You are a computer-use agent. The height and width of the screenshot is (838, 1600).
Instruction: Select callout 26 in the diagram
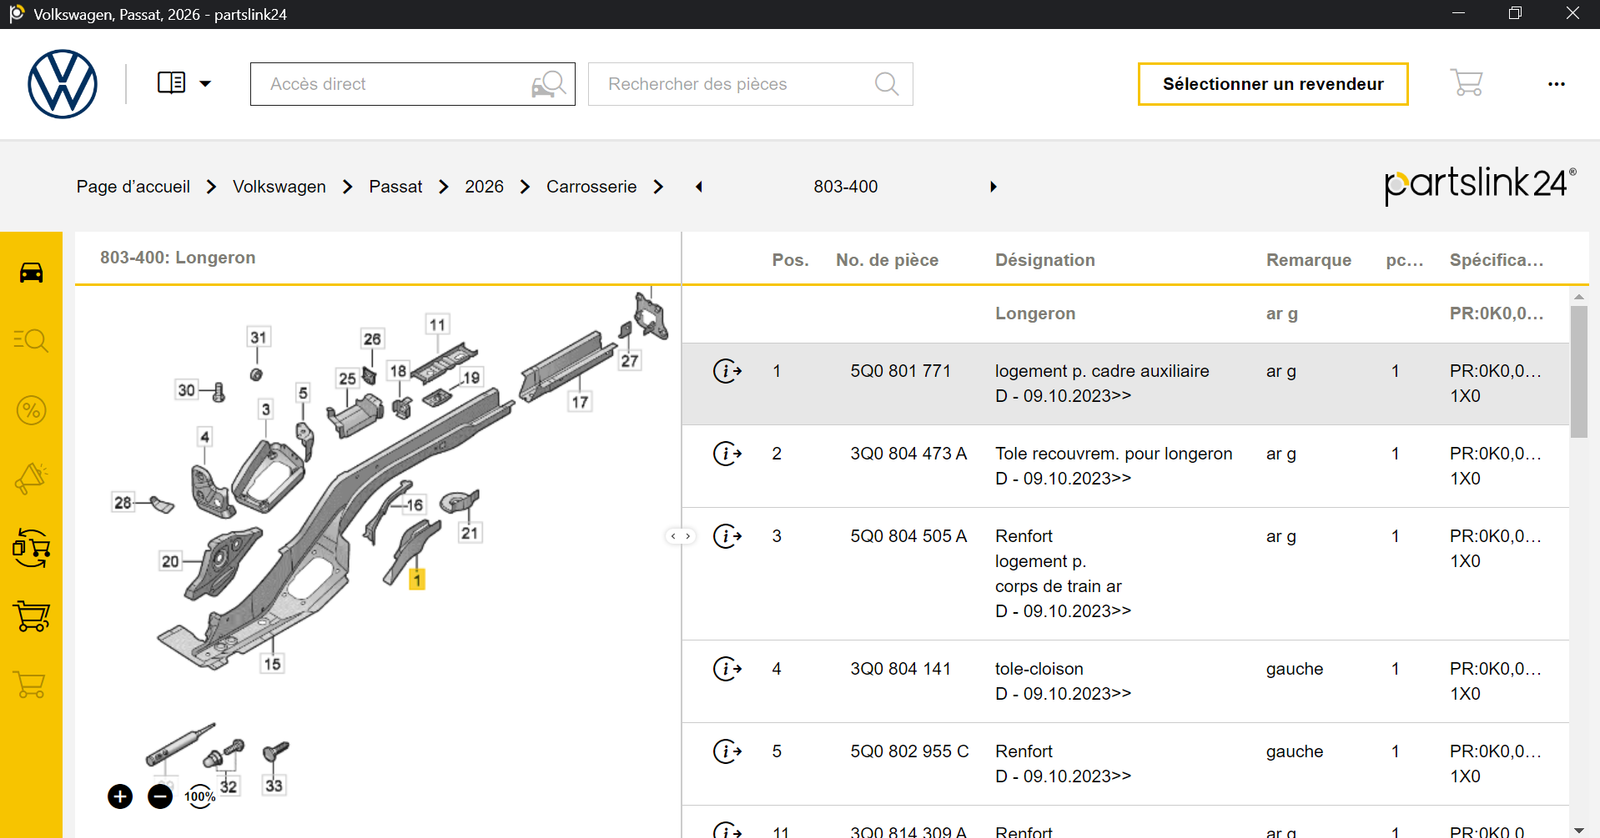coord(372,339)
